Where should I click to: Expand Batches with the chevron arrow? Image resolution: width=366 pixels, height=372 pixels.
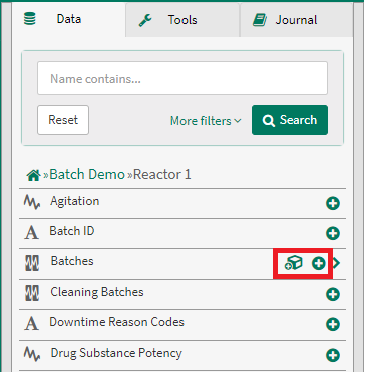(x=337, y=263)
